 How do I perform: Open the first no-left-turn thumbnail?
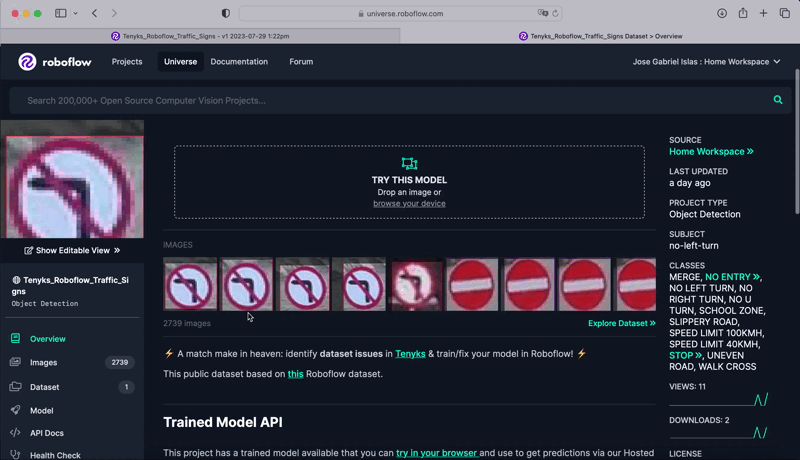(x=190, y=284)
